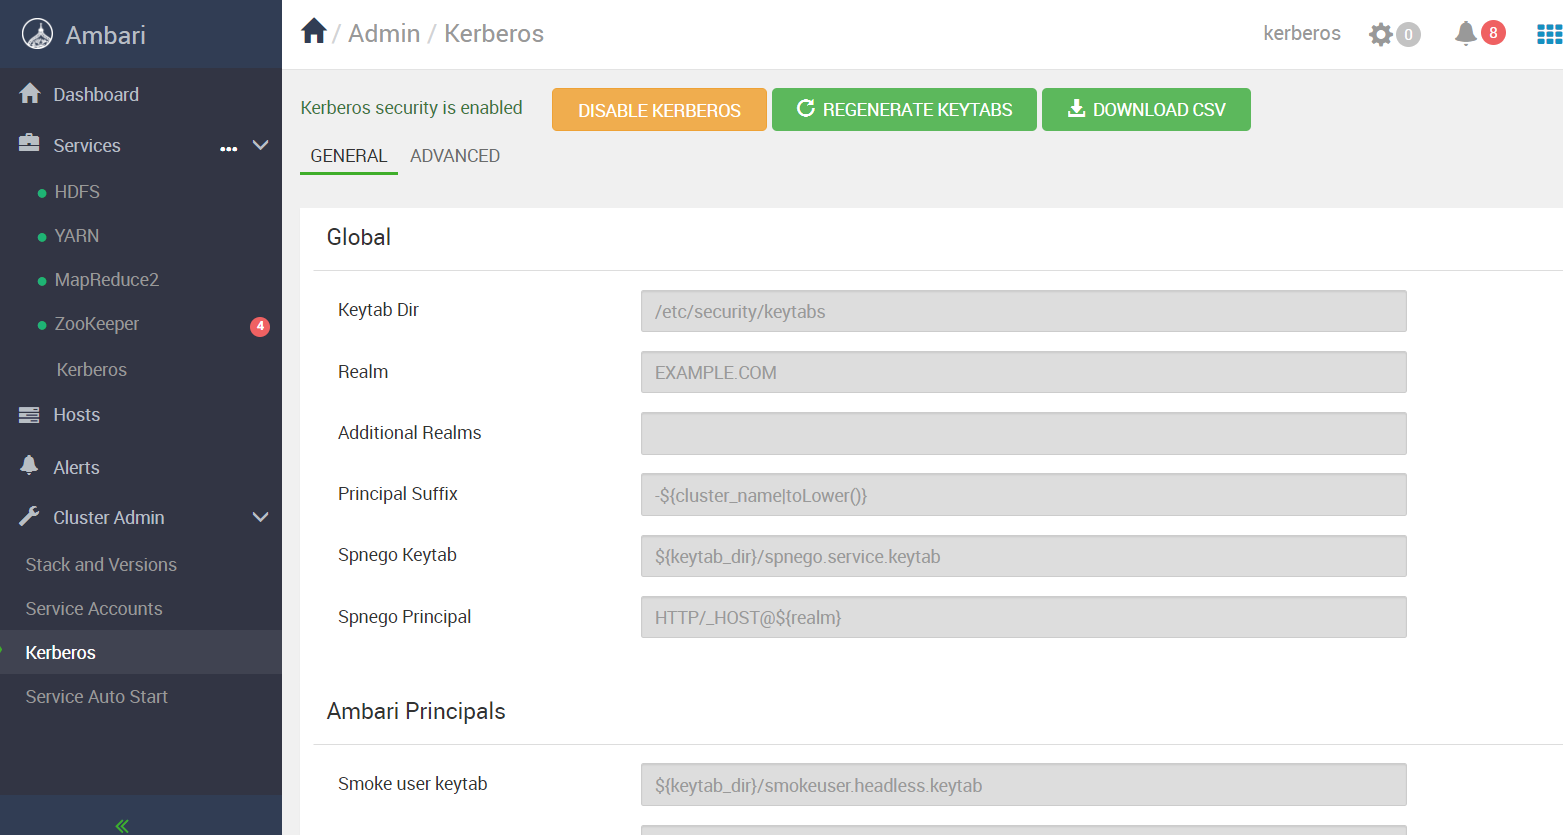Click ZooKeeper alert count badge

point(260,326)
